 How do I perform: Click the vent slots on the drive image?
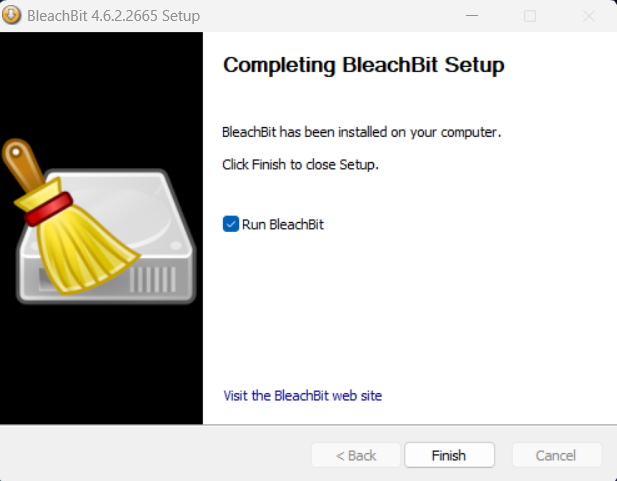pyautogui.click(x=152, y=279)
